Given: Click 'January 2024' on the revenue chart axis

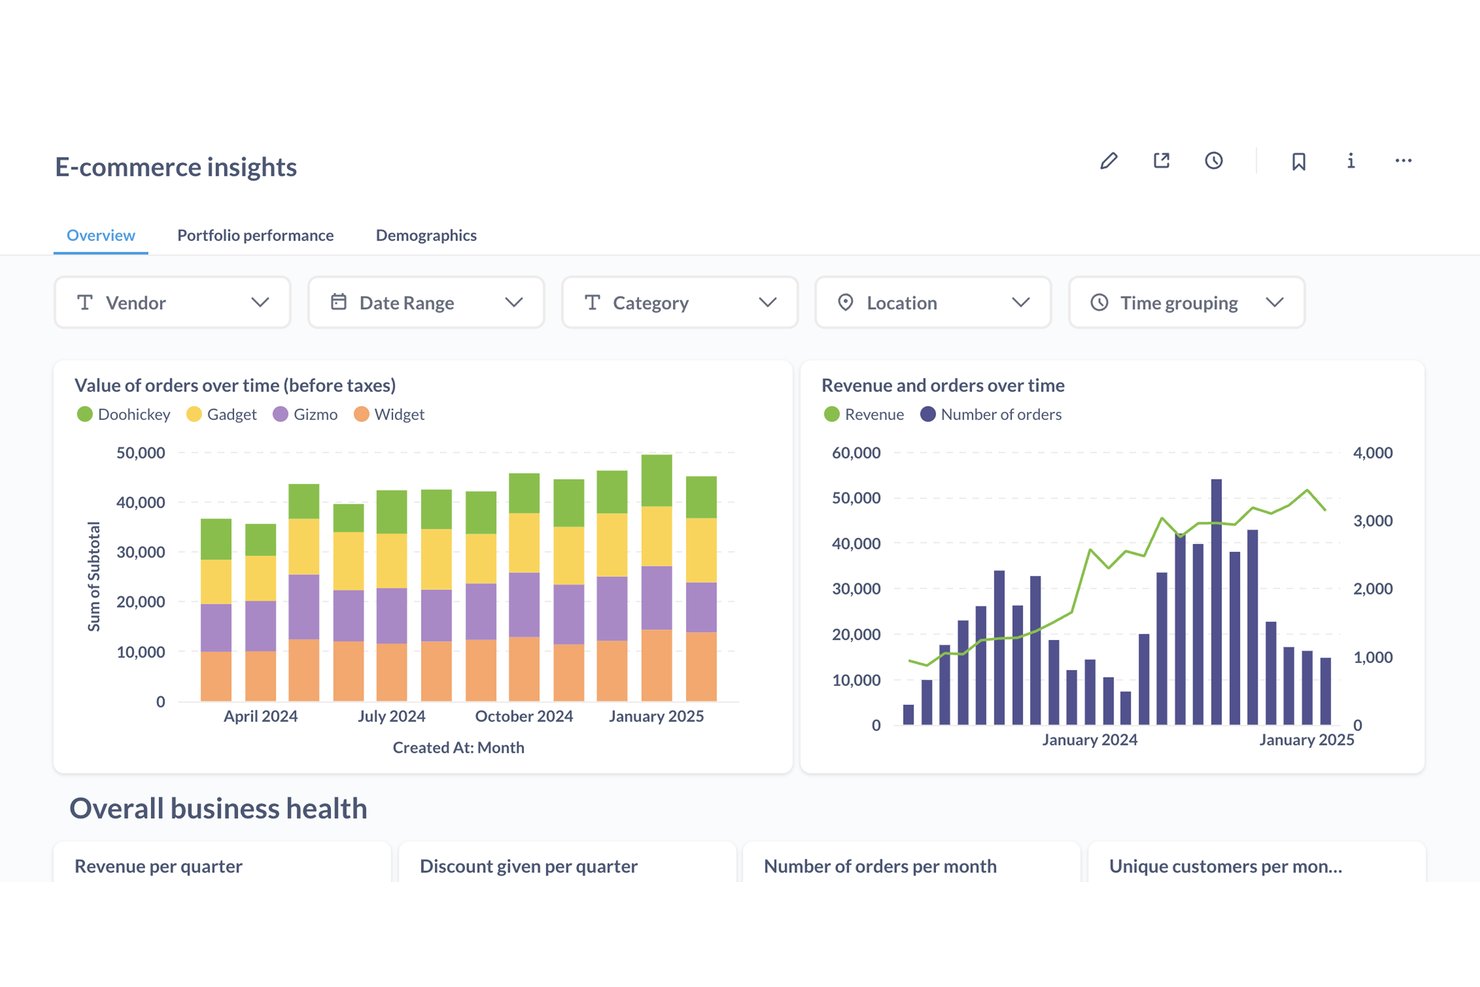Looking at the screenshot, I should pyautogui.click(x=1090, y=740).
